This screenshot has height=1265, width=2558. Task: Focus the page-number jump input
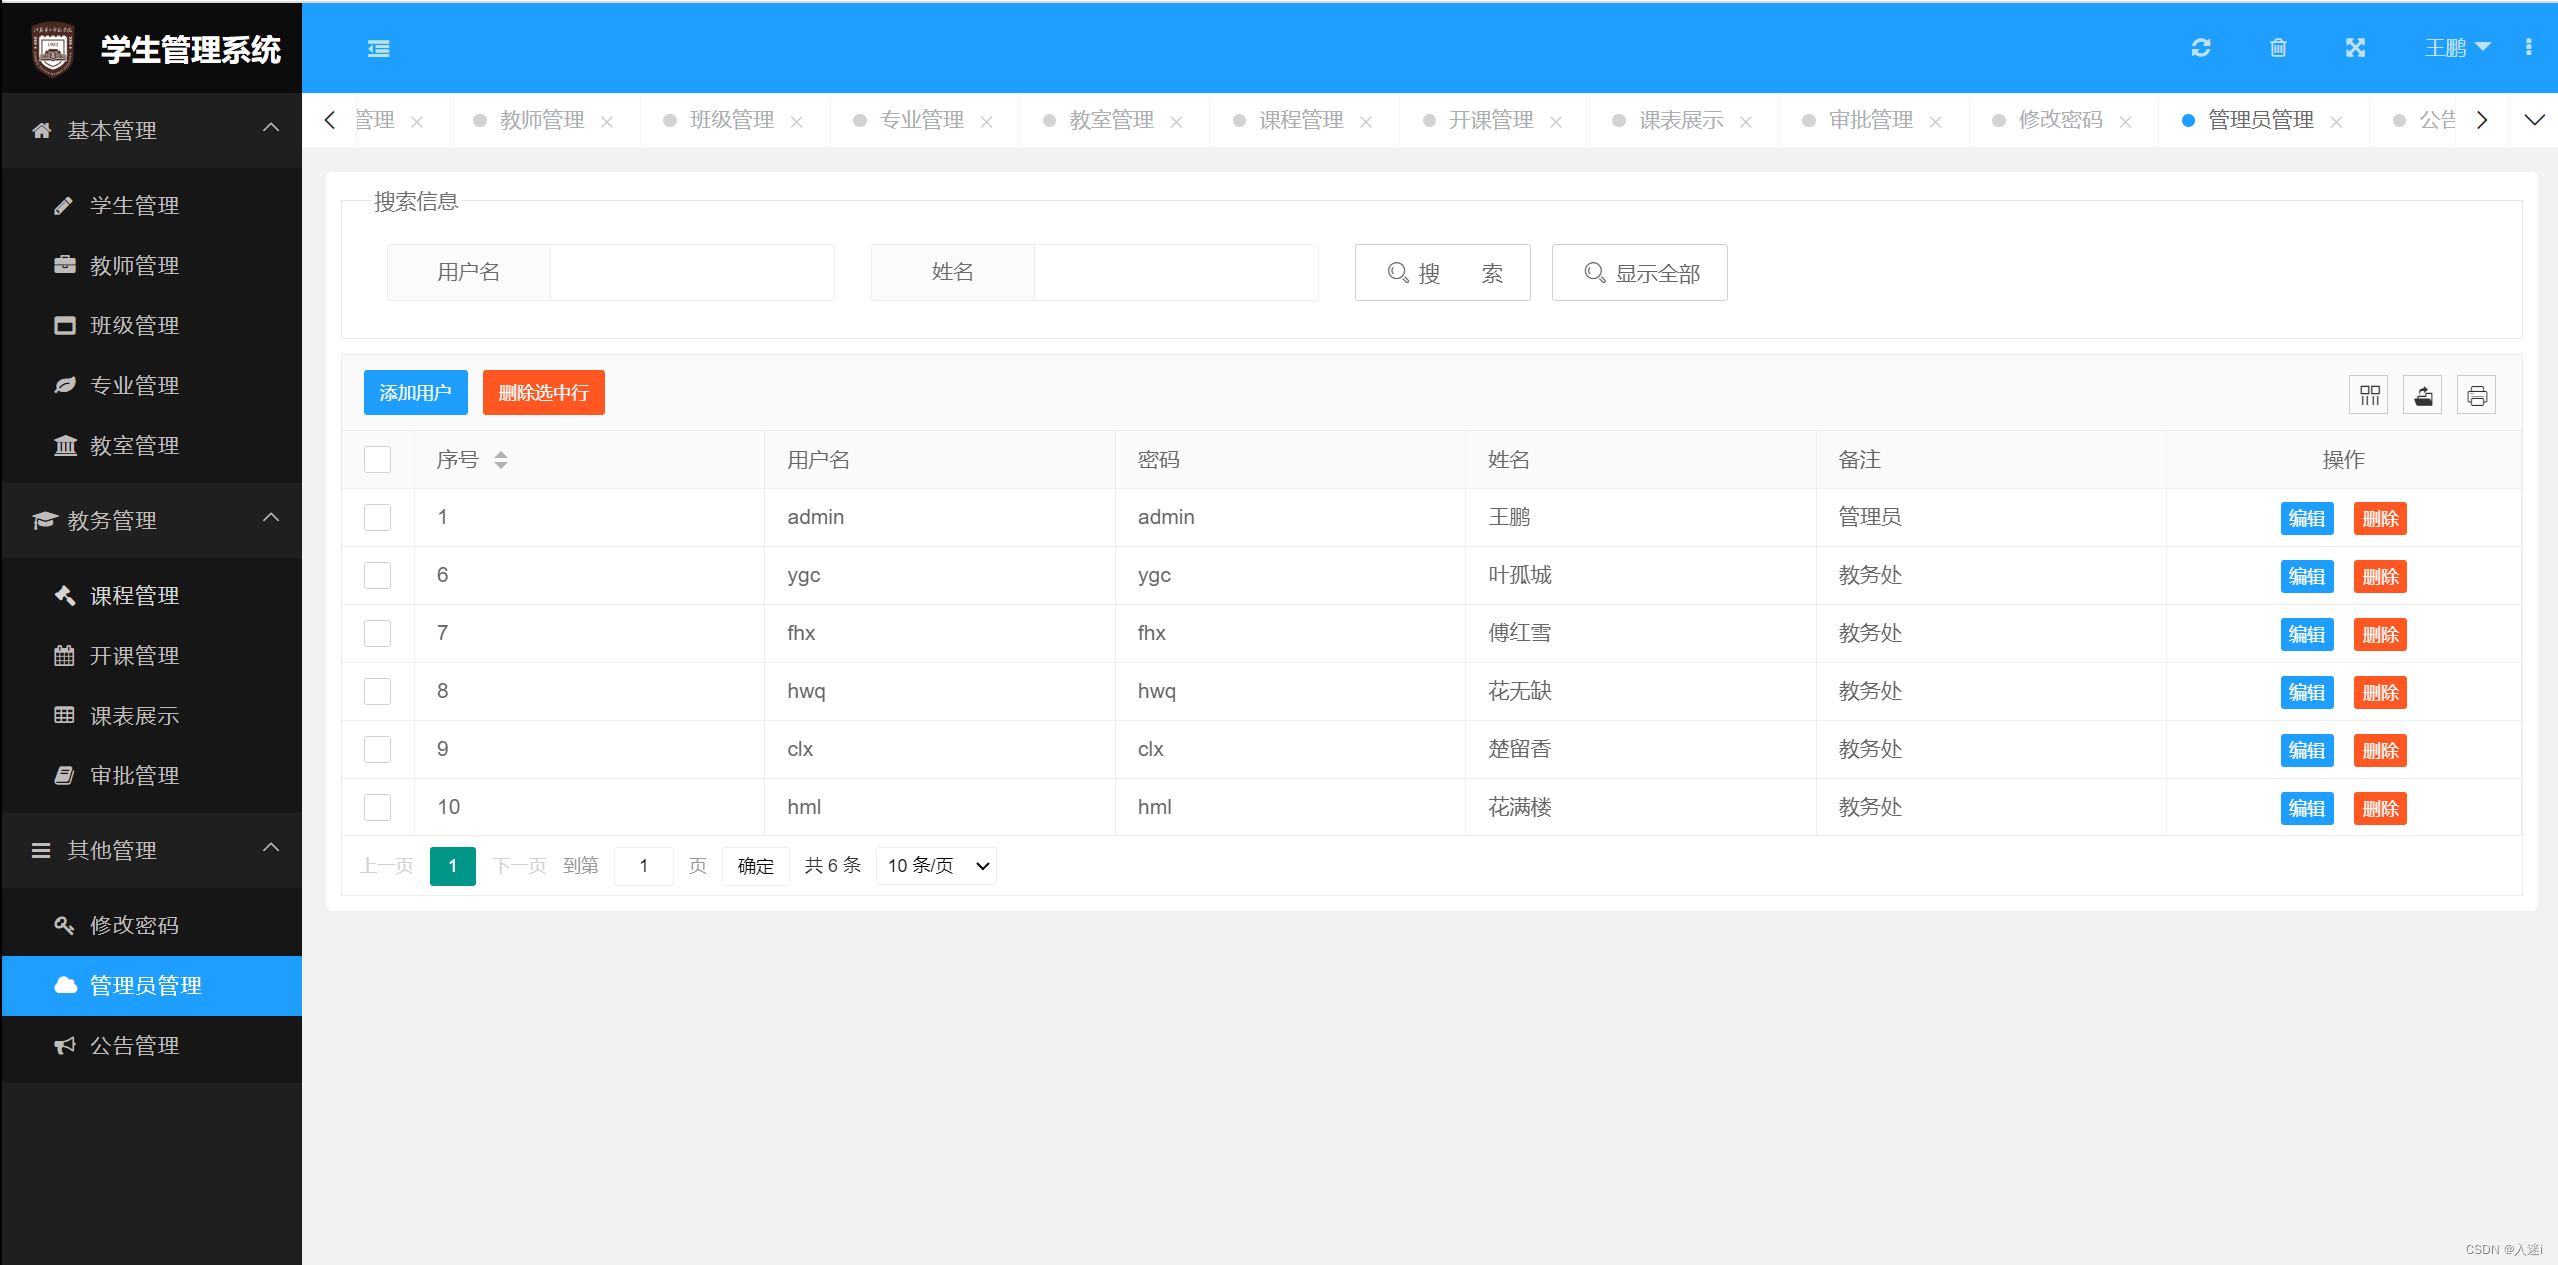click(x=643, y=866)
